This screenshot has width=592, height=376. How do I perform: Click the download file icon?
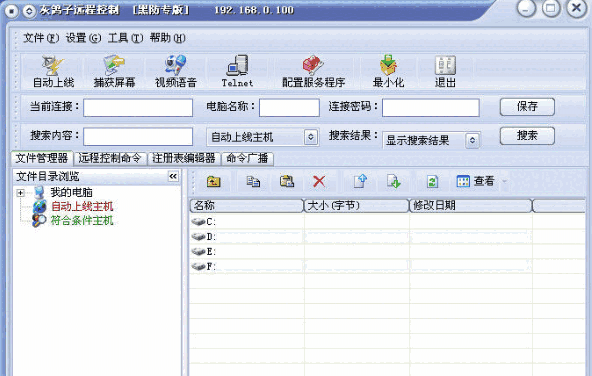(394, 182)
